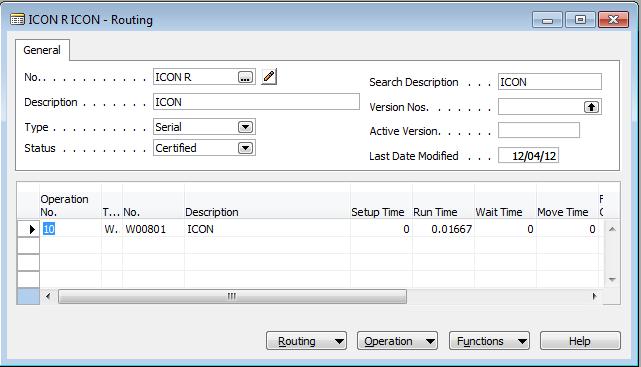Click the Run Time value 0.01667
The height and width of the screenshot is (367, 641).
pos(443,229)
